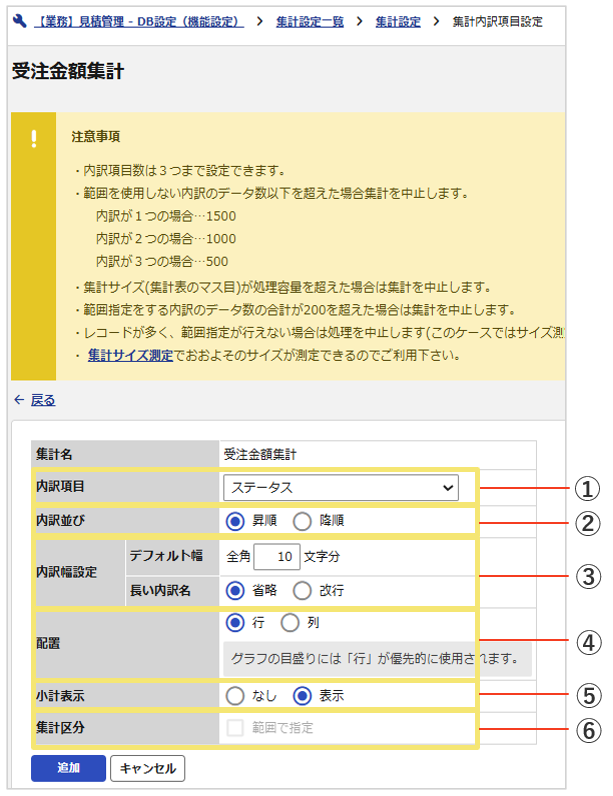Click the 集計名 value 受注金額集計

(260, 454)
